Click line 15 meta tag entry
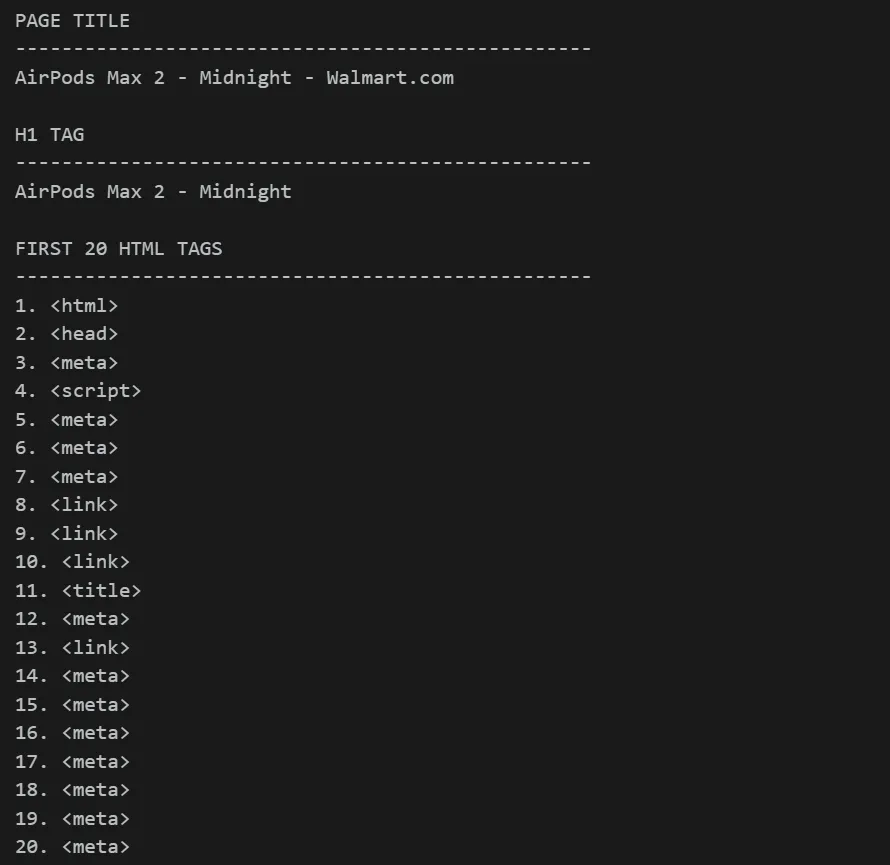This screenshot has width=890, height=865. point(73,705)
